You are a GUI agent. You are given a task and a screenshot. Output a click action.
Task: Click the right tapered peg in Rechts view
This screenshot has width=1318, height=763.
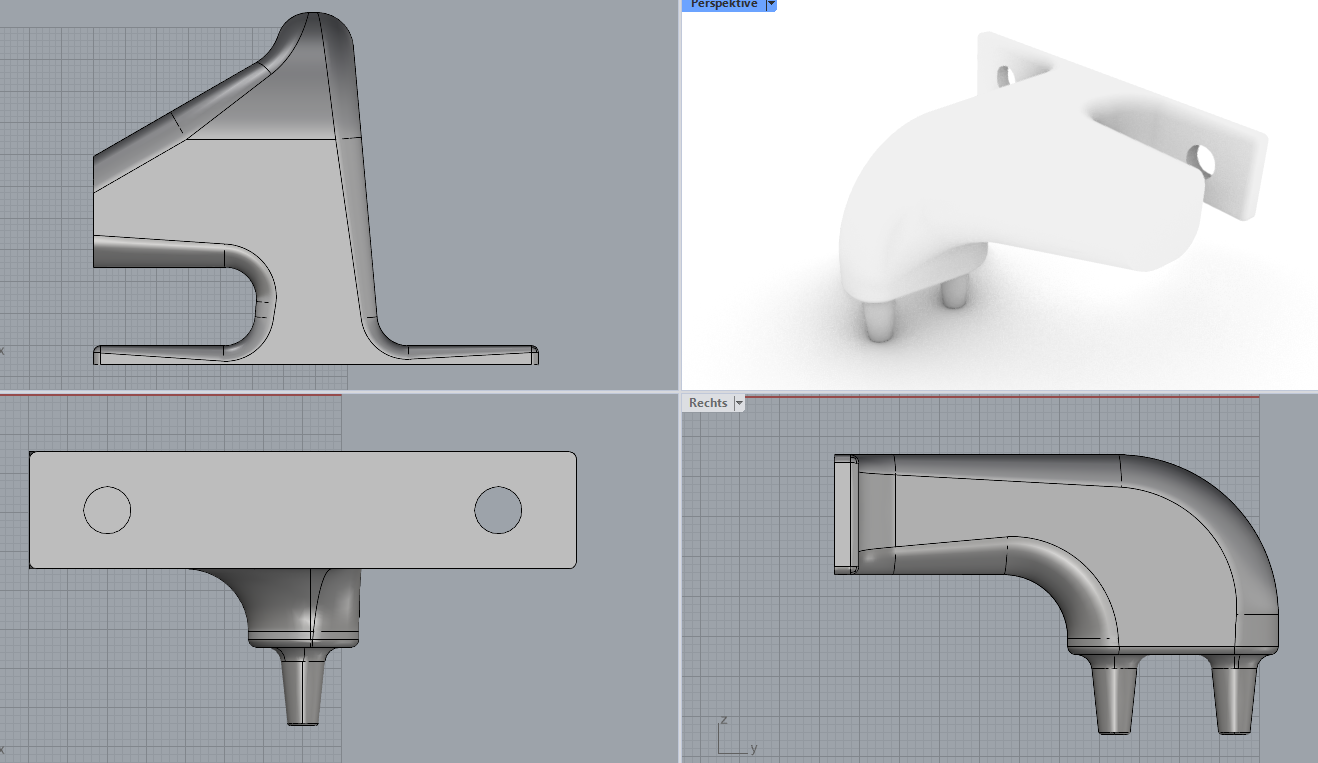[x=1233, y=698]
